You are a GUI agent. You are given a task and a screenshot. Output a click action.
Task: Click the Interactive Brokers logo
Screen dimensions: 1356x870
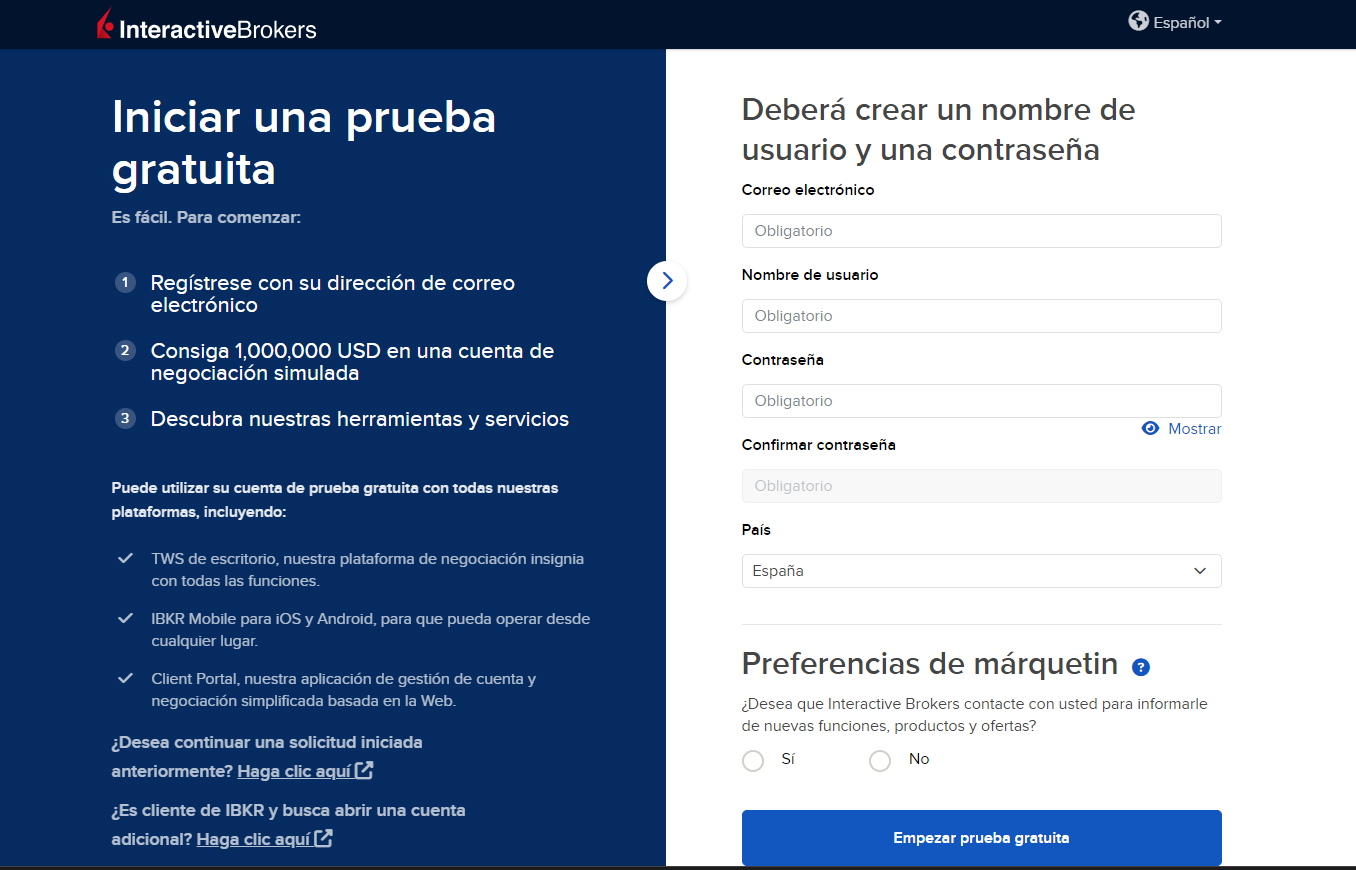[x=206, y=25]
